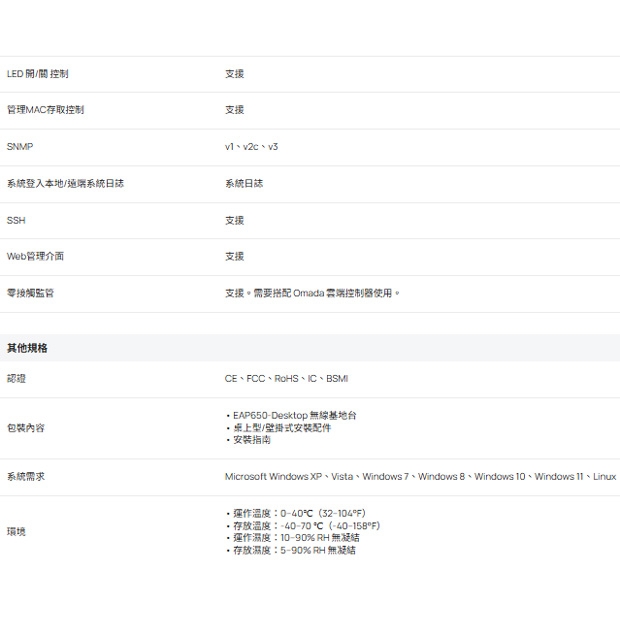620x620 pixels.
Task: Click 'CE、FCC、RoHS、IC、BSMI' certification value
Action: [x=286, y=379]
